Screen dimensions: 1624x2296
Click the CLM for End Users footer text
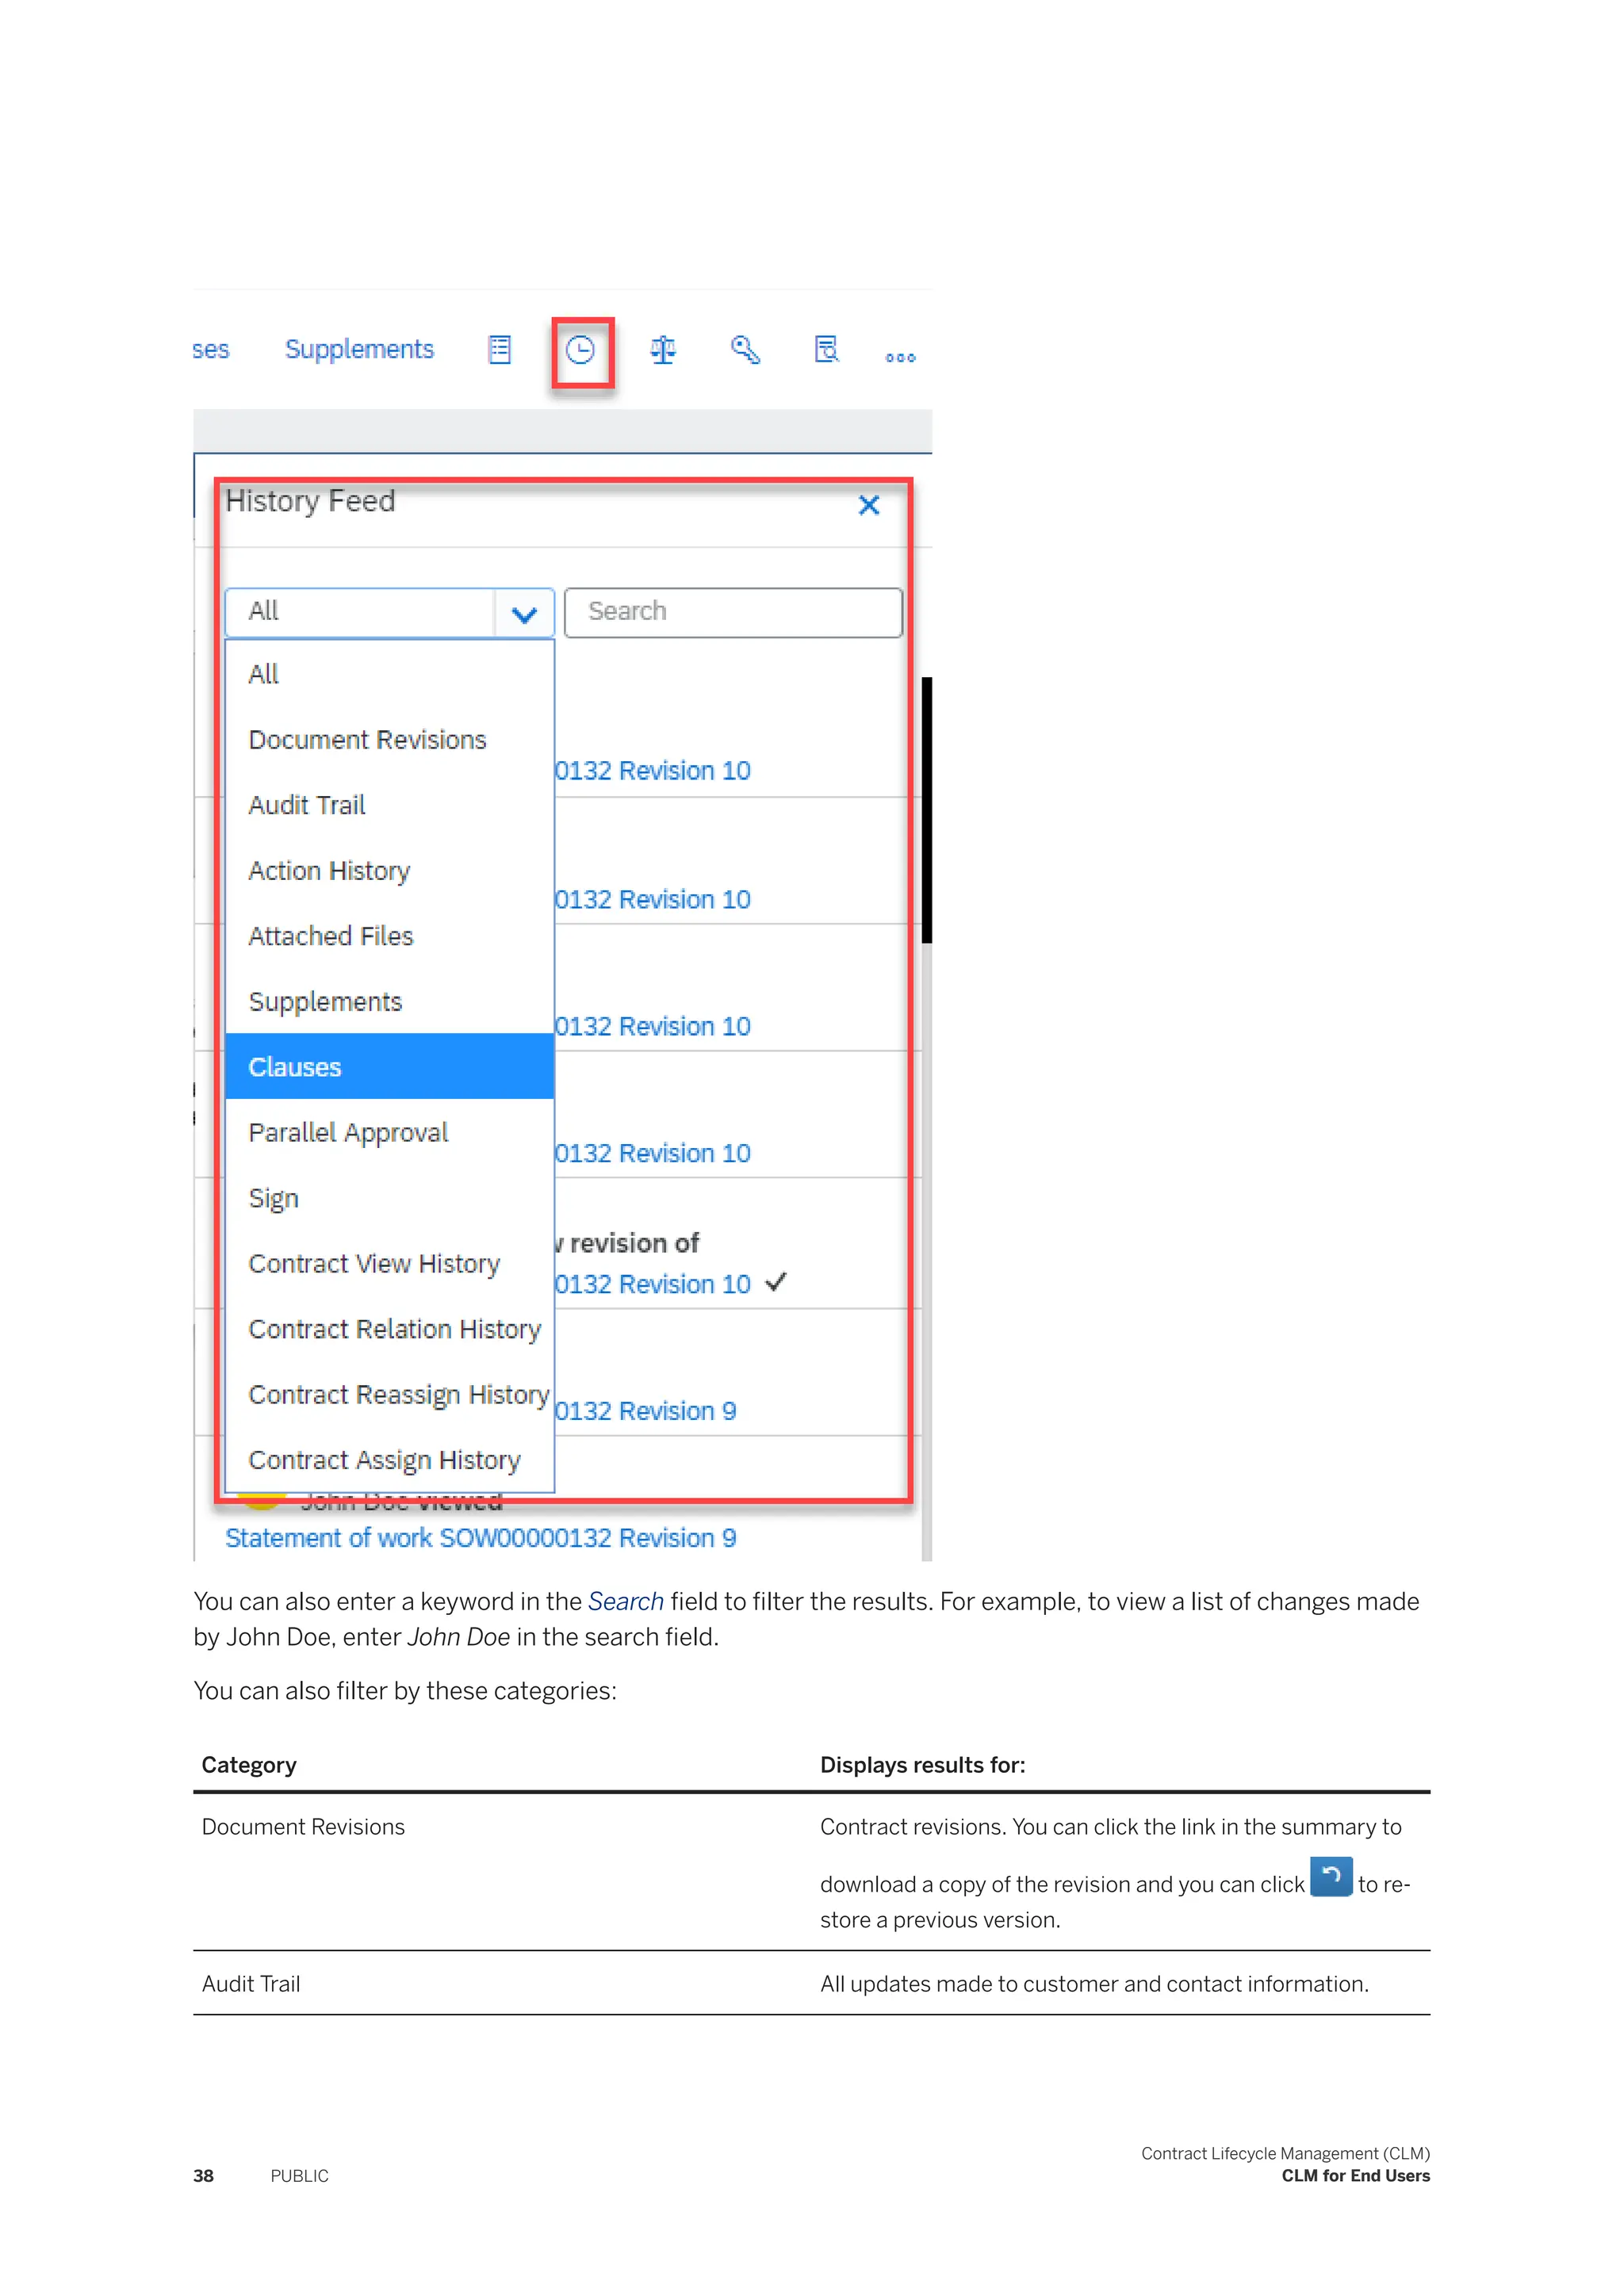pyautogui.click(x=1356, y=2176)
